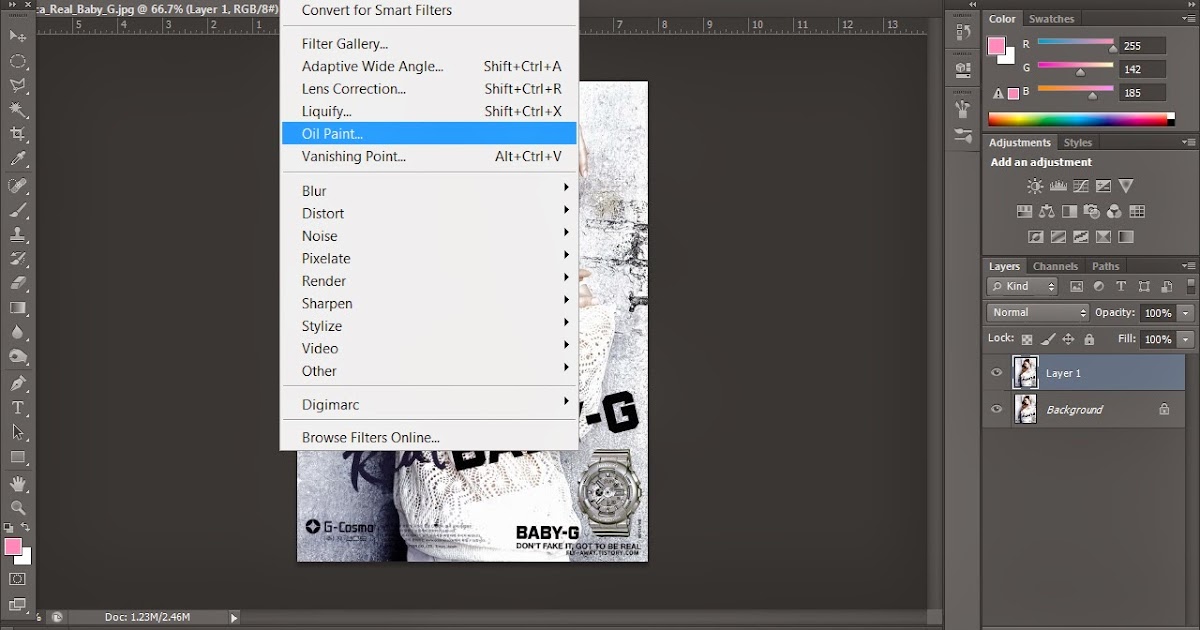Select the Path Selection tool

click(x=18, y=432)
